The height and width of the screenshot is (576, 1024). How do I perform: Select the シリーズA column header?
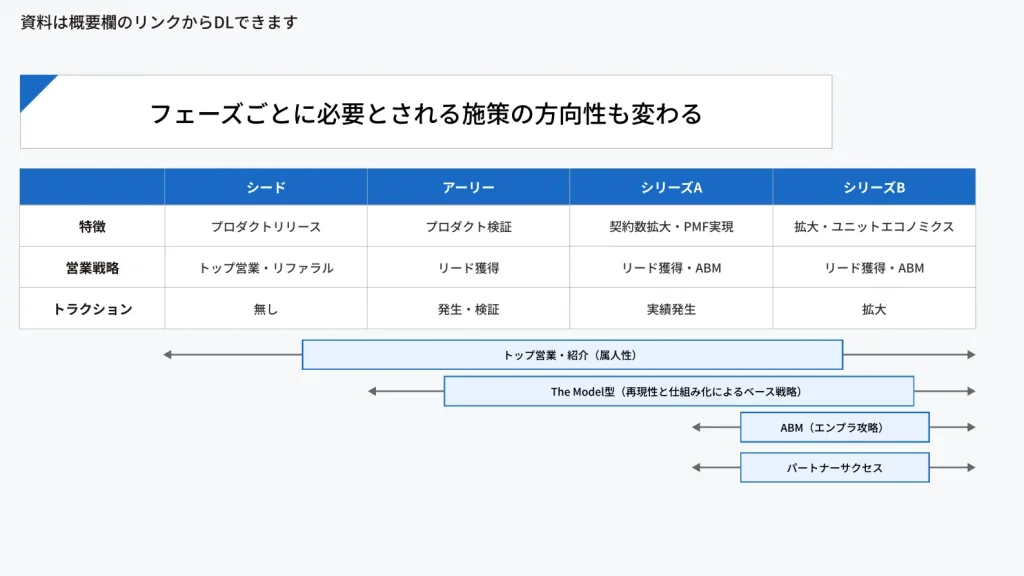671,187
